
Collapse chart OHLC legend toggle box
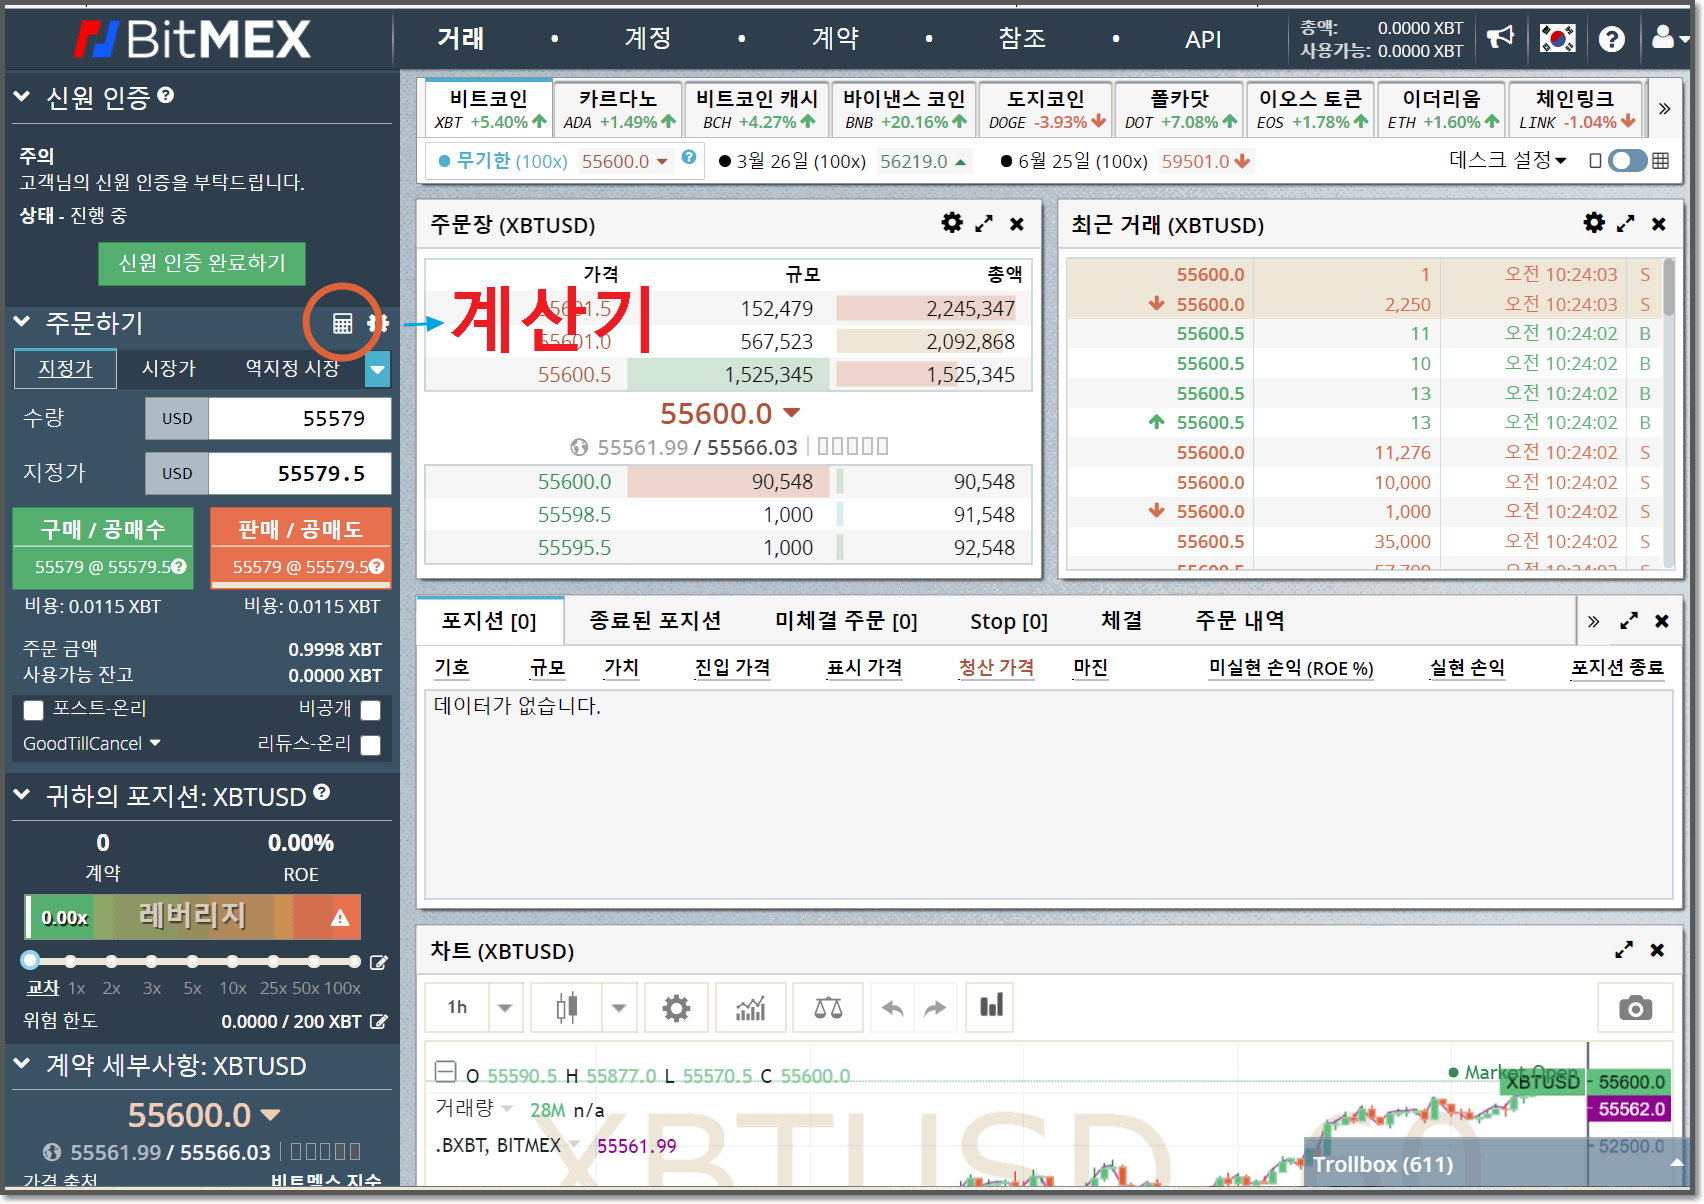pyautogui.click(x=446, y=1072)
